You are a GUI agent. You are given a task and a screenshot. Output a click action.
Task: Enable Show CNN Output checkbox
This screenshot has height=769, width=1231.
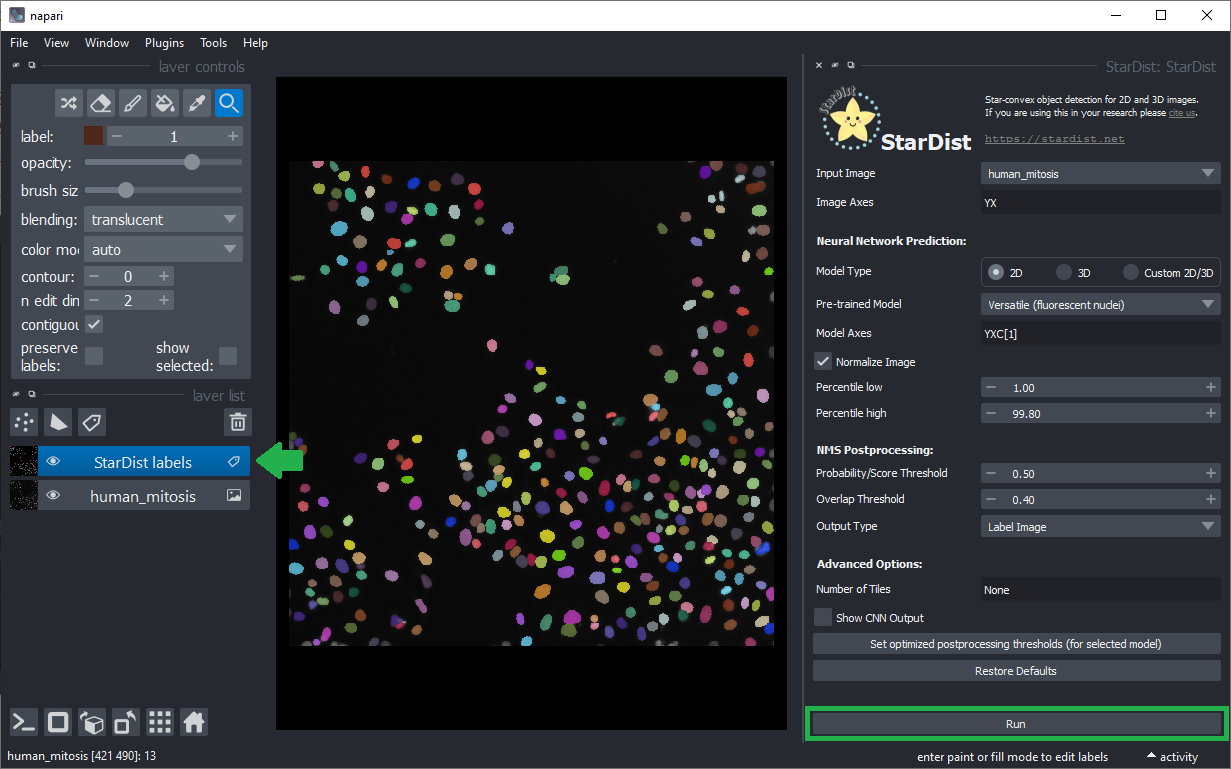[823, 618]
